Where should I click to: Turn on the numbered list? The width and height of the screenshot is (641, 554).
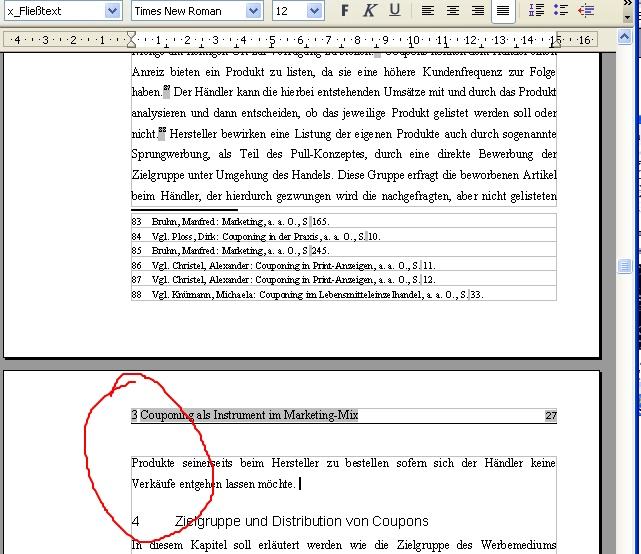point(537,11)
